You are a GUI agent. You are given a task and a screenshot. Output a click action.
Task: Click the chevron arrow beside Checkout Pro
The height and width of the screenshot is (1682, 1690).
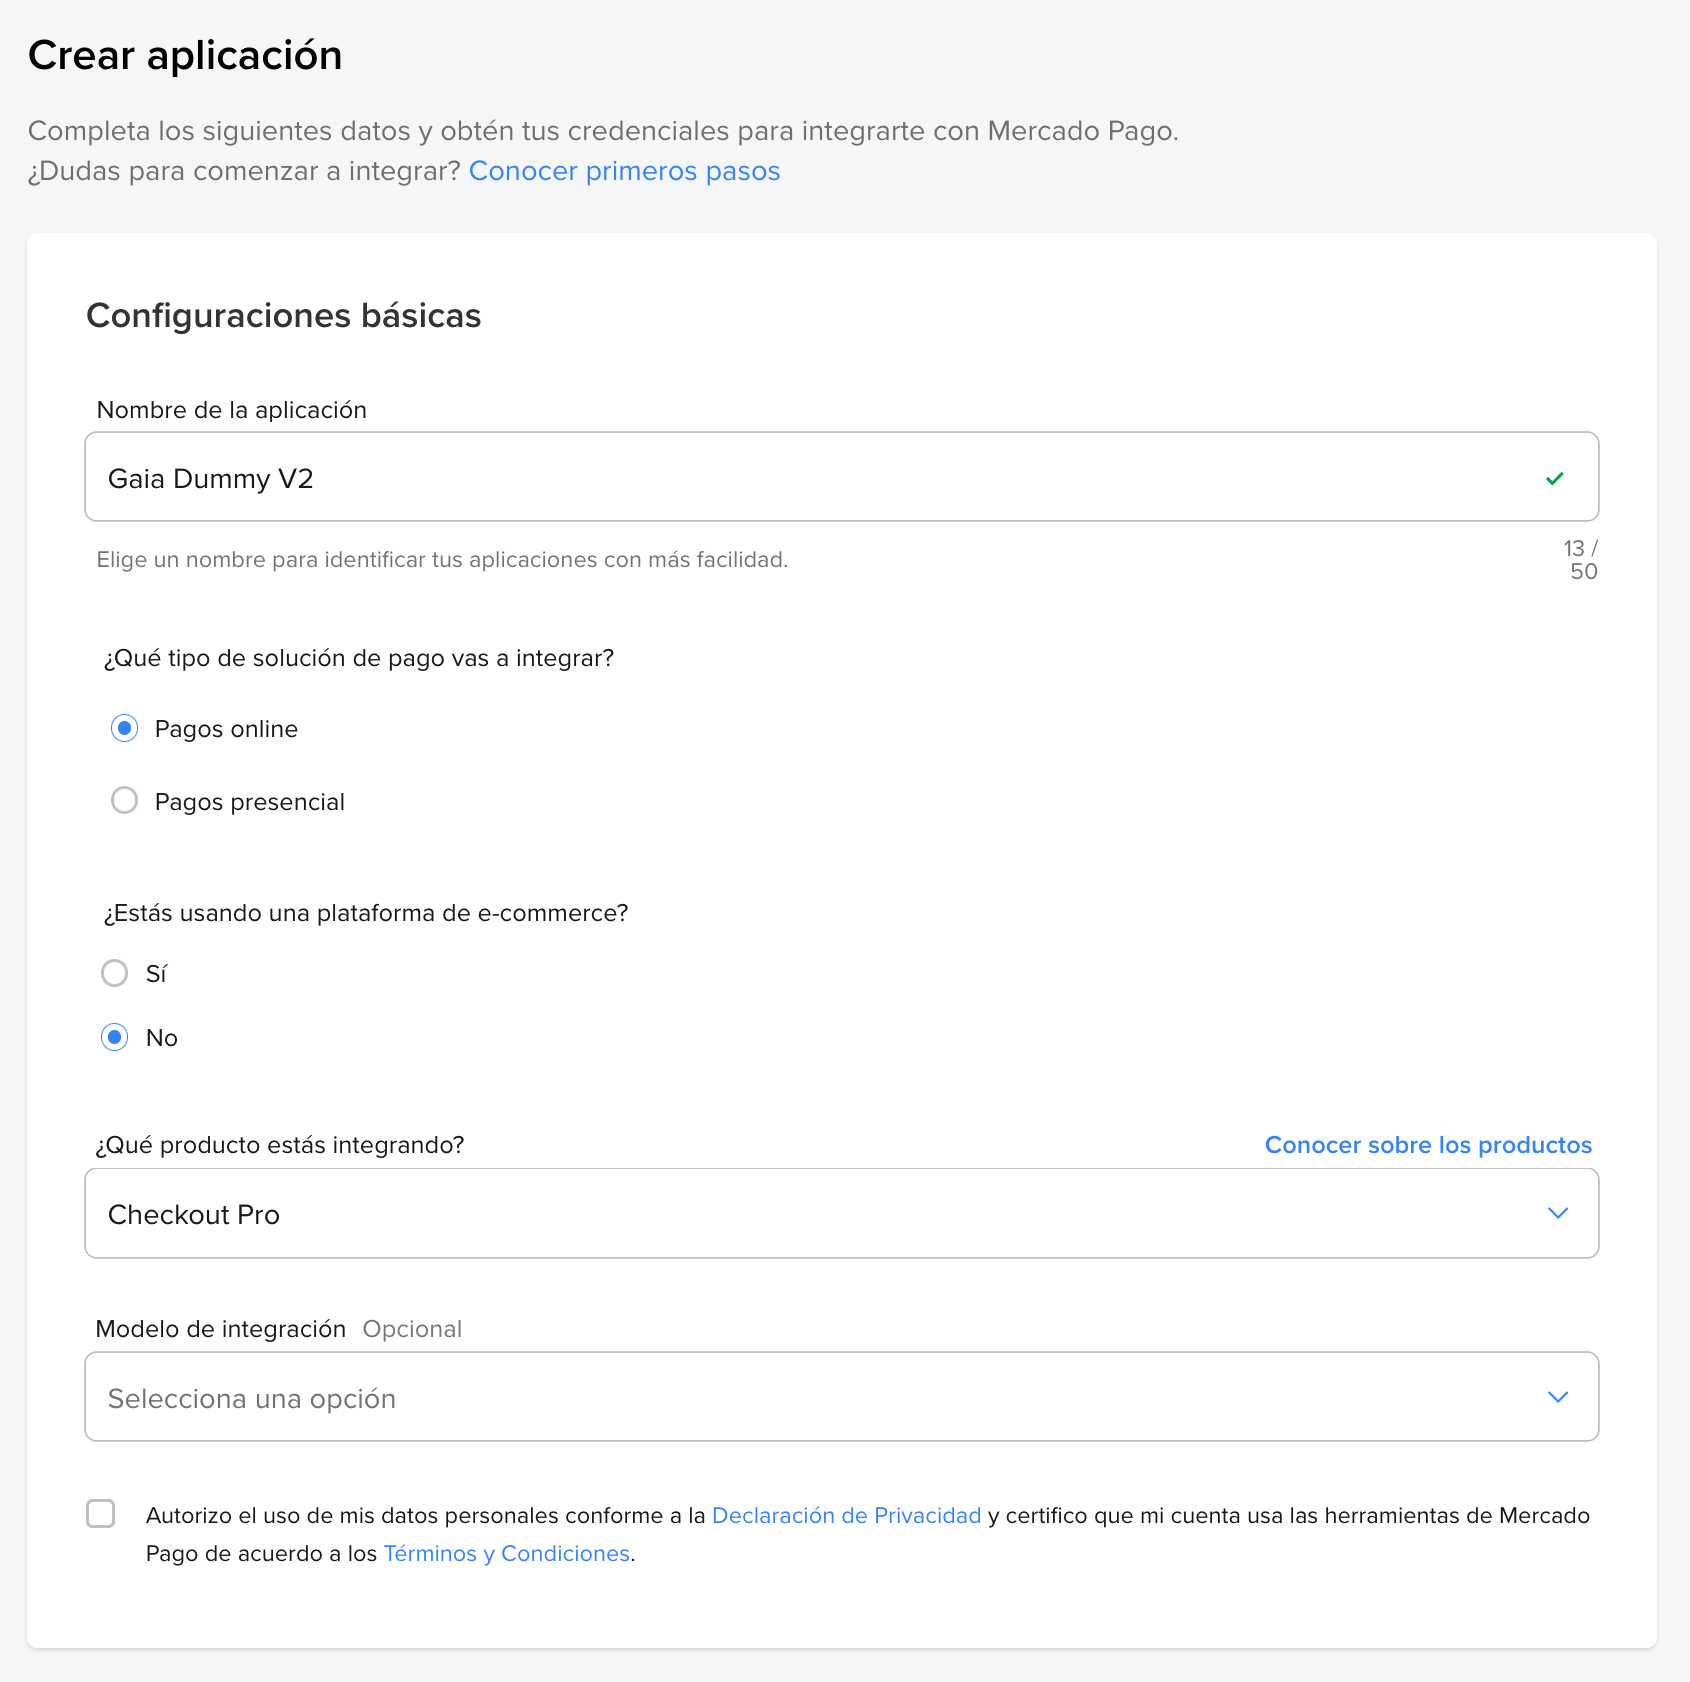pos(1557,1213)
